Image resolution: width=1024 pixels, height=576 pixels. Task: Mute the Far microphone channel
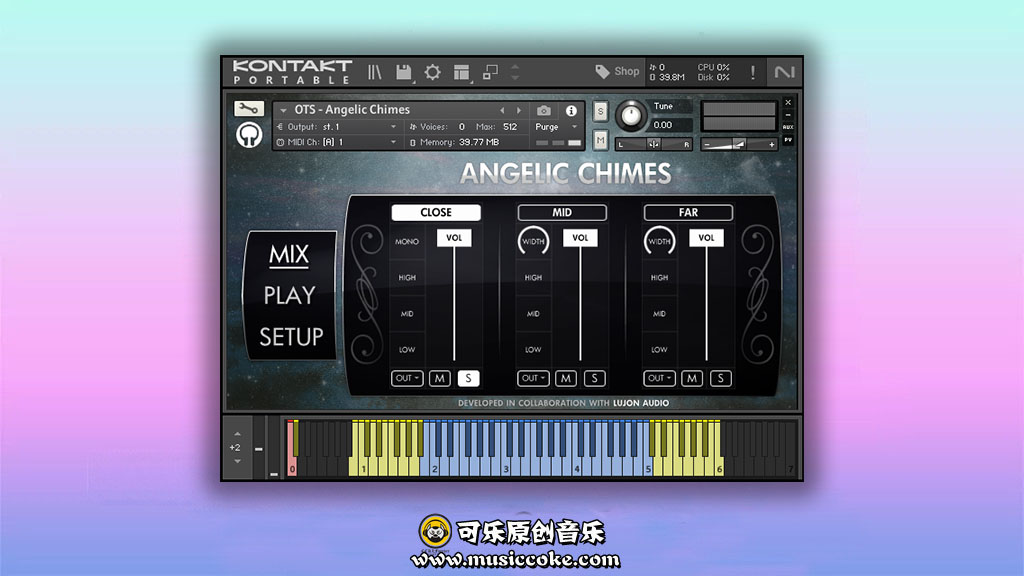[692, 378]
